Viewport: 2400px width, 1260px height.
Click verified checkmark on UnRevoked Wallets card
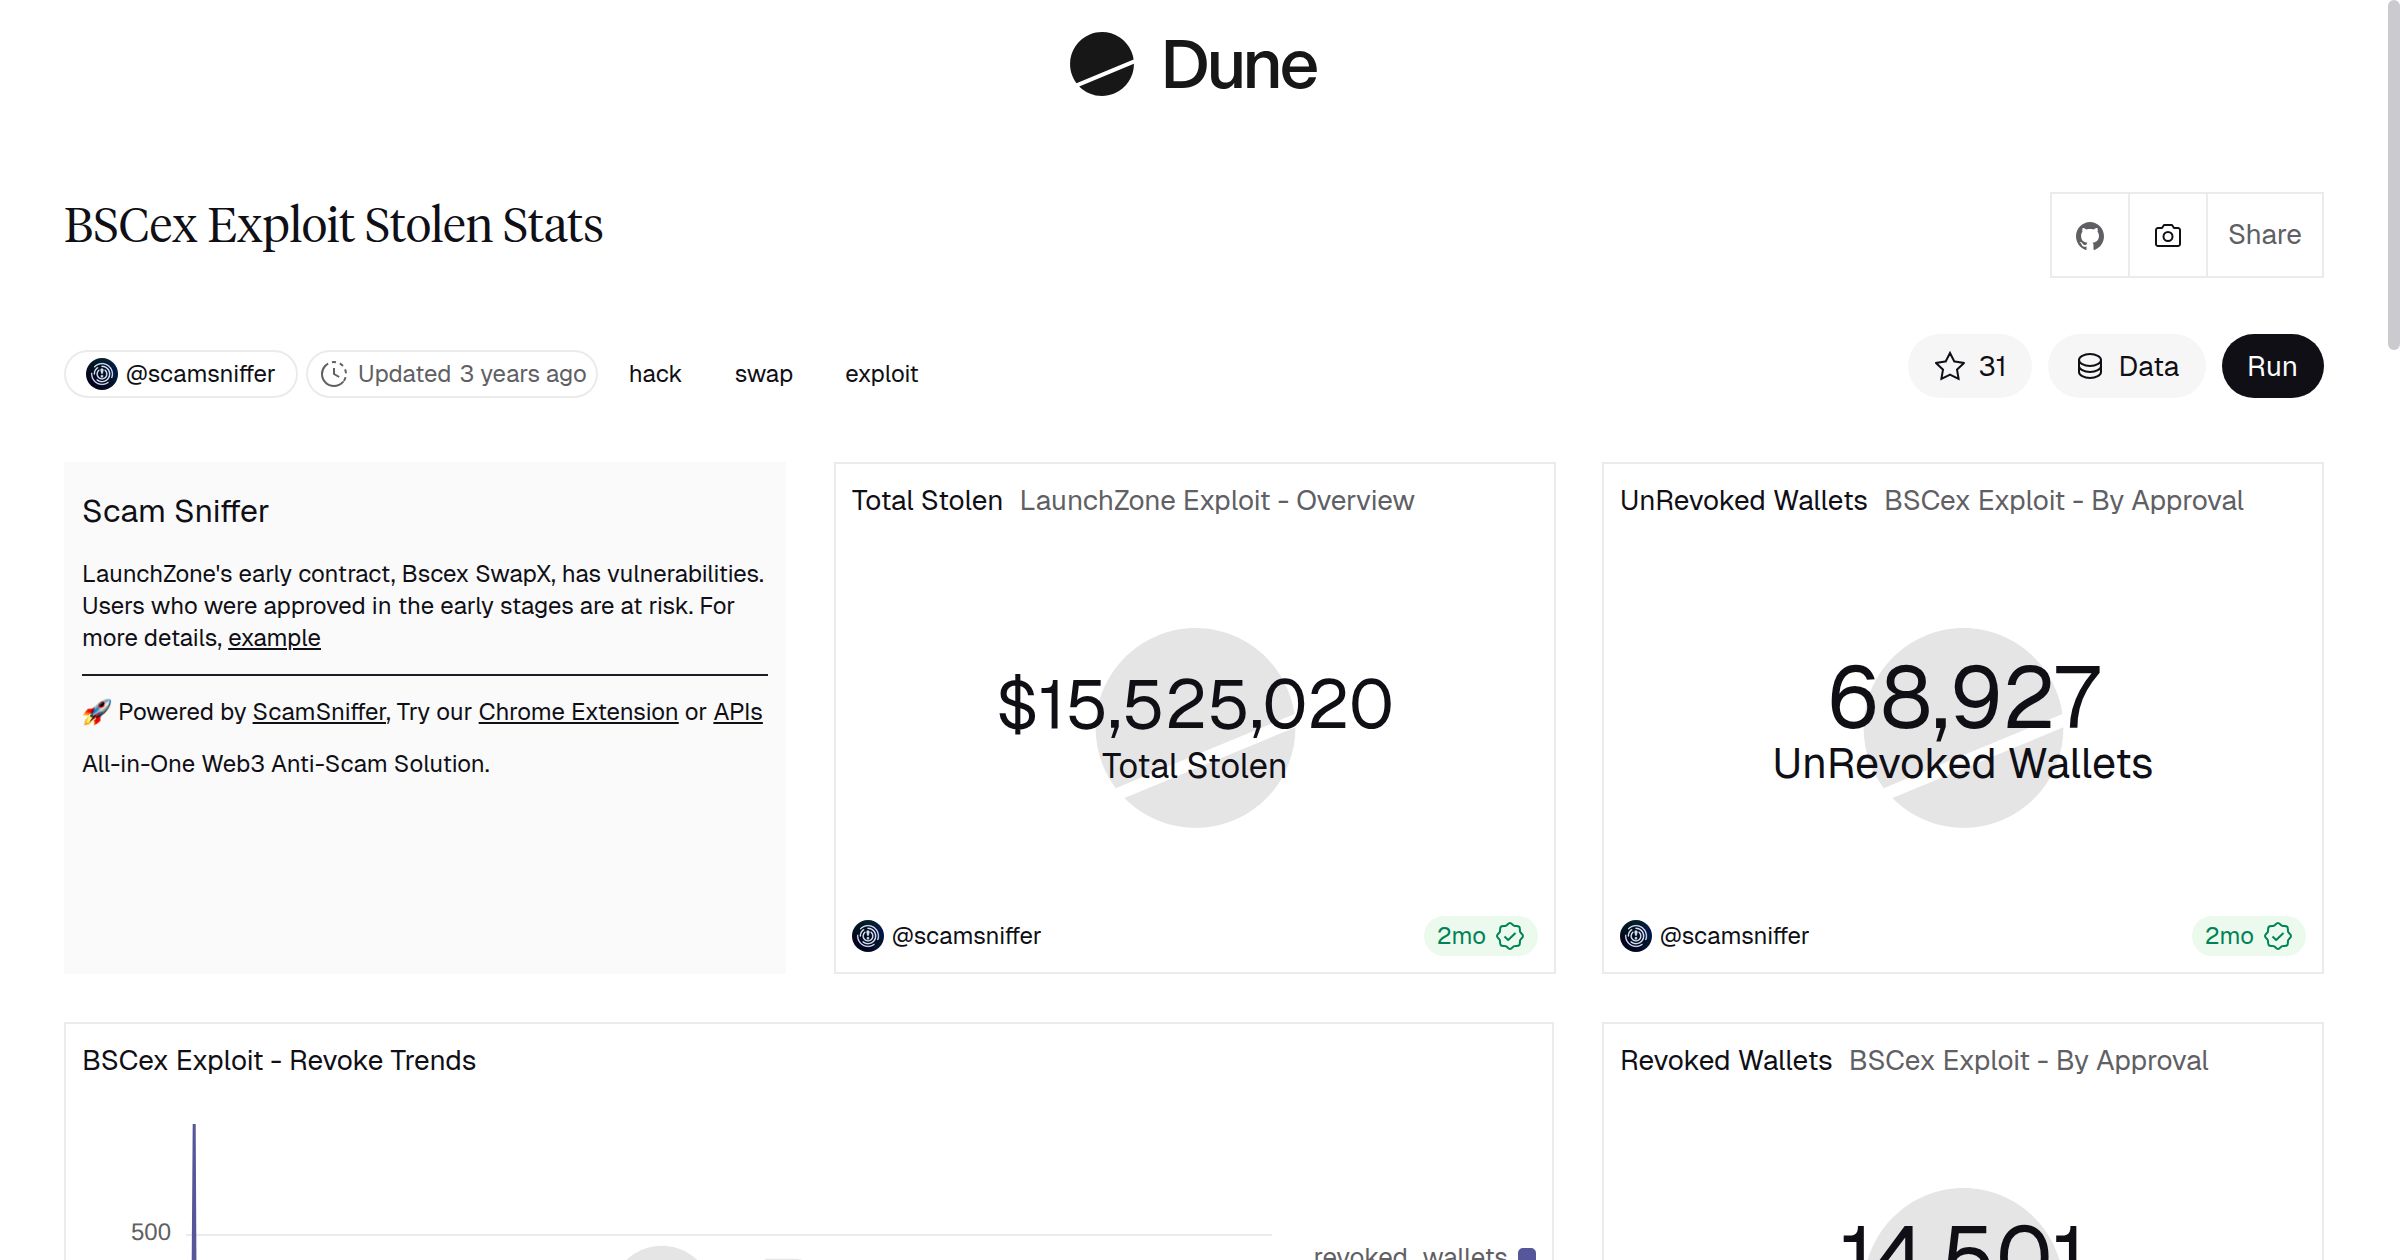point(2278,936)
